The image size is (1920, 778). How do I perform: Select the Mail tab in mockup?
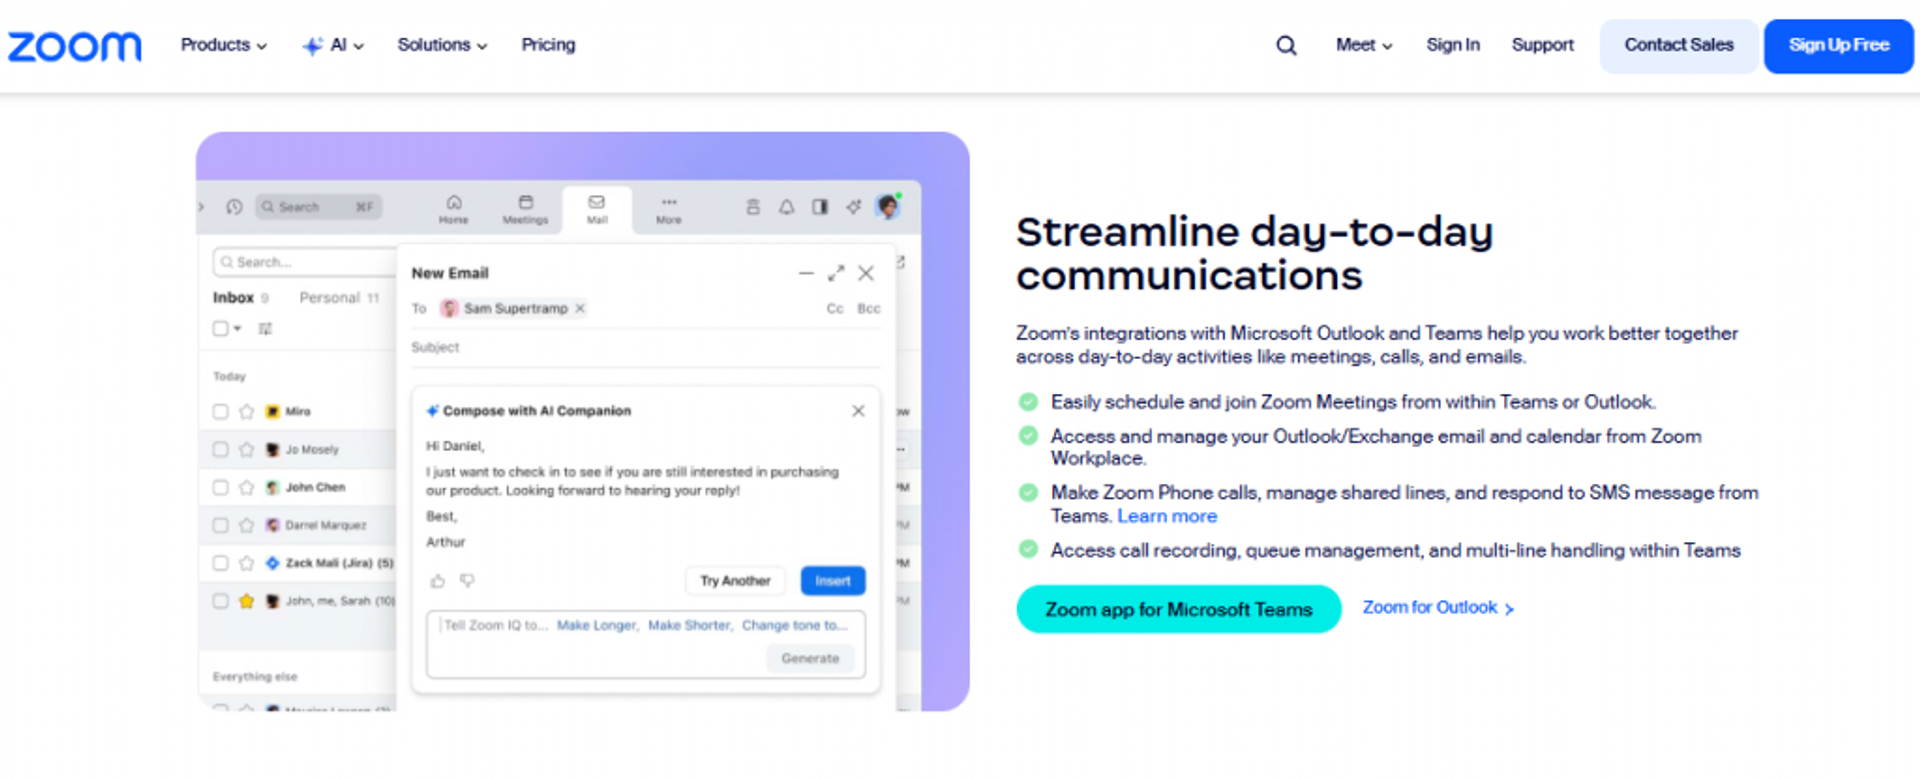[x=597, y=209]
